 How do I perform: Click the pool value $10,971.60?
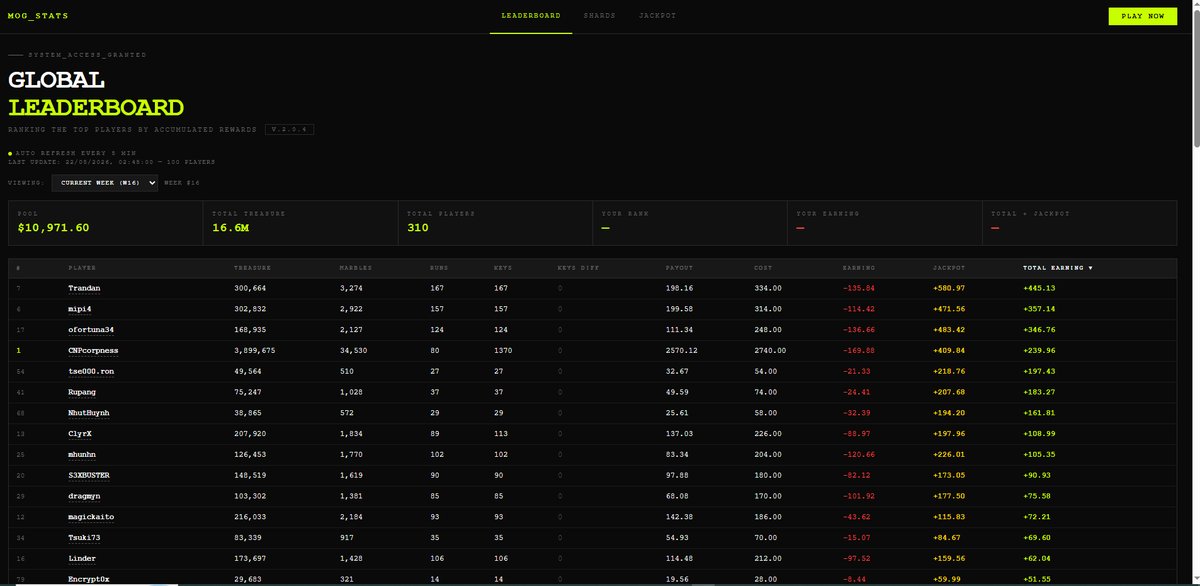pyautogui.click(x=53, y=228)
